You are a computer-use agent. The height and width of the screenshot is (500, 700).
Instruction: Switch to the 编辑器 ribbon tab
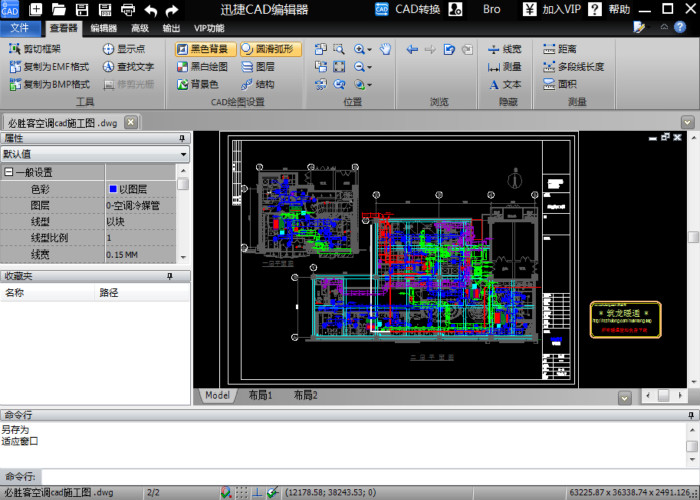(104, 28)
